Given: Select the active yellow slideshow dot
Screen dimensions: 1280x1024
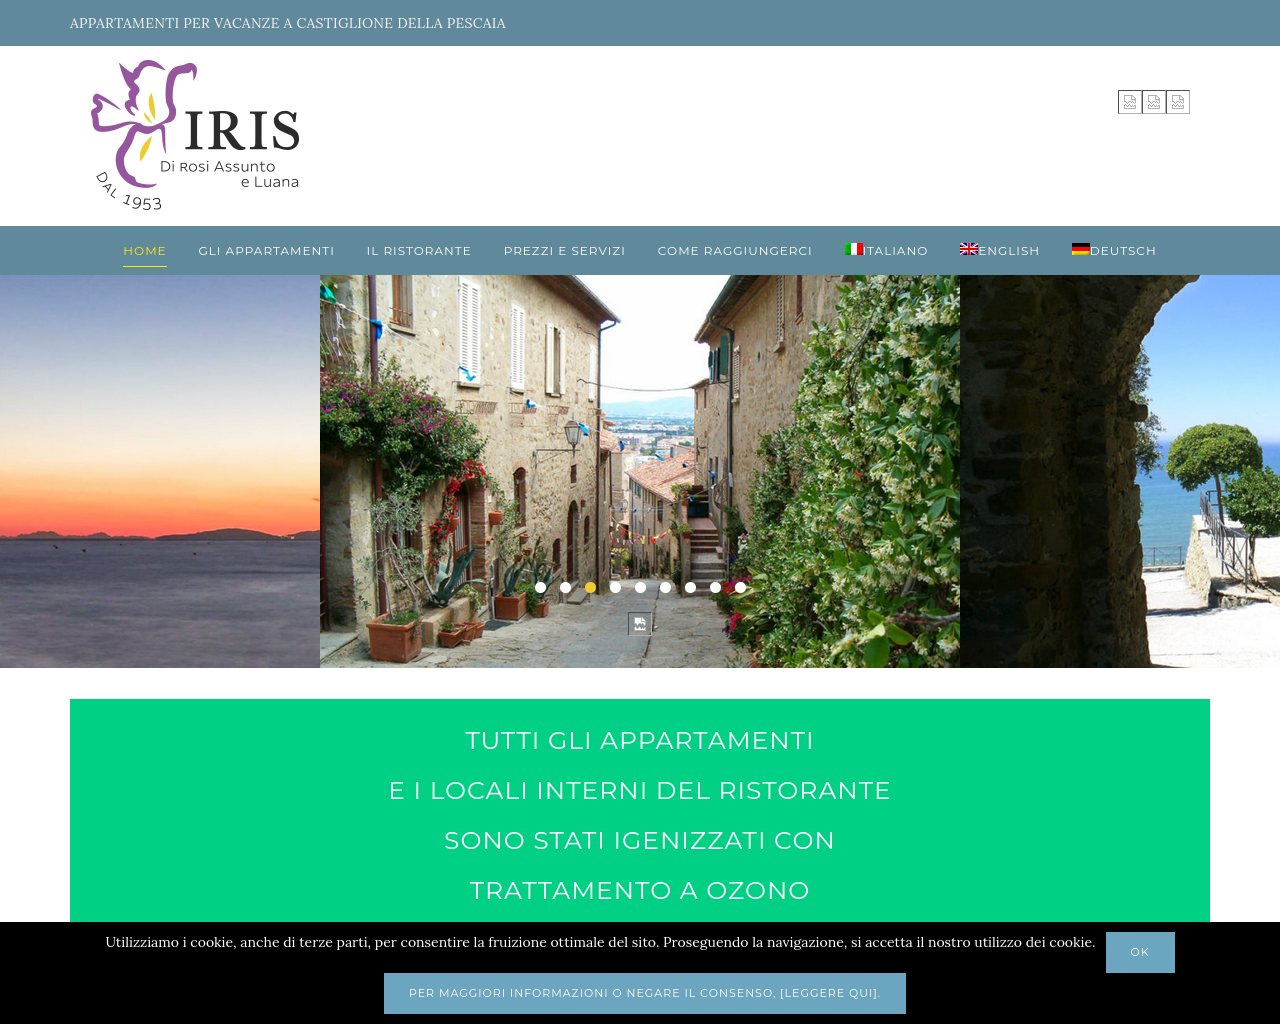Looking at the screenshot, I should (590, 587).
